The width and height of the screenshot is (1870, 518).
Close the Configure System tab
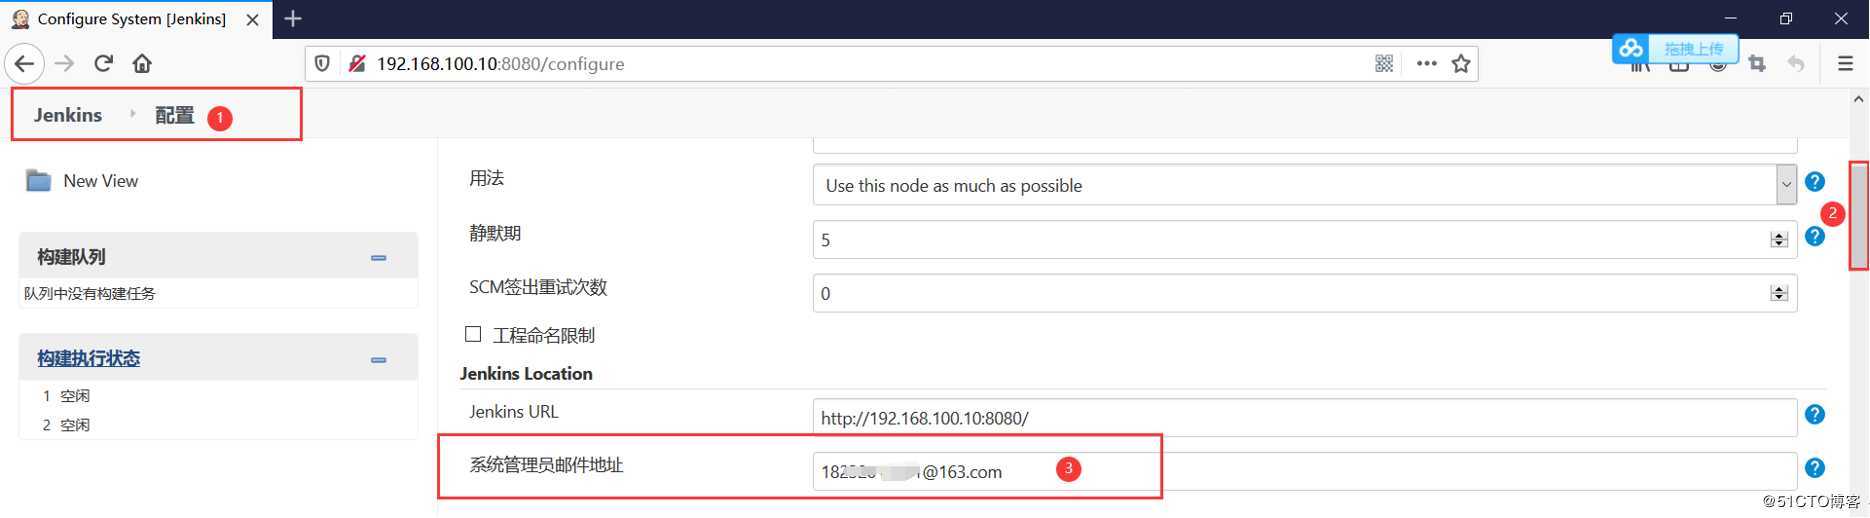point(253,19)
